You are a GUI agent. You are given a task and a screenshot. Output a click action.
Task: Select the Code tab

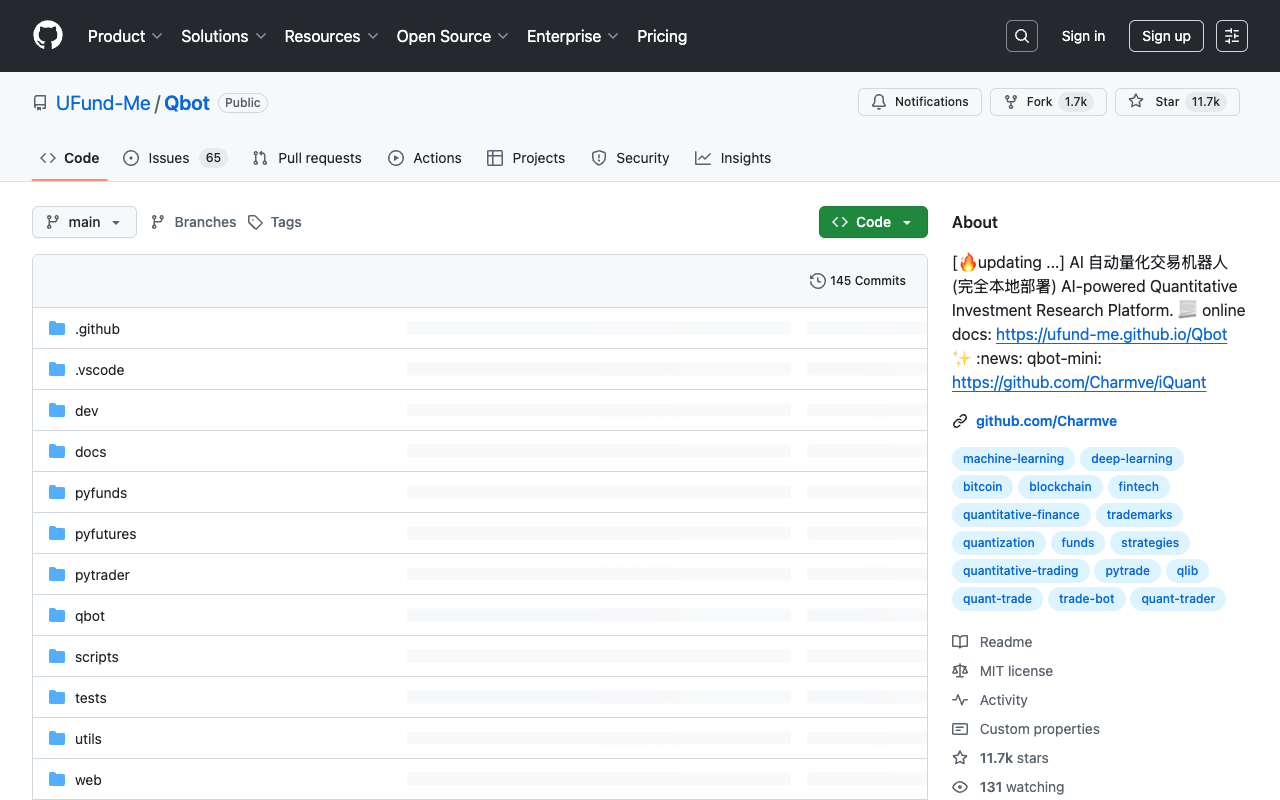coord(69,158)
